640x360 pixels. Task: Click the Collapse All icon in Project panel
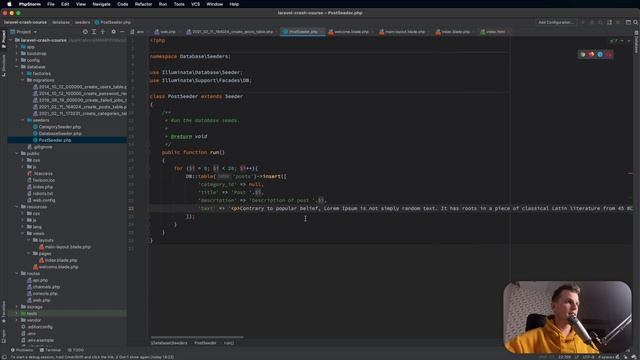[102, 31]
